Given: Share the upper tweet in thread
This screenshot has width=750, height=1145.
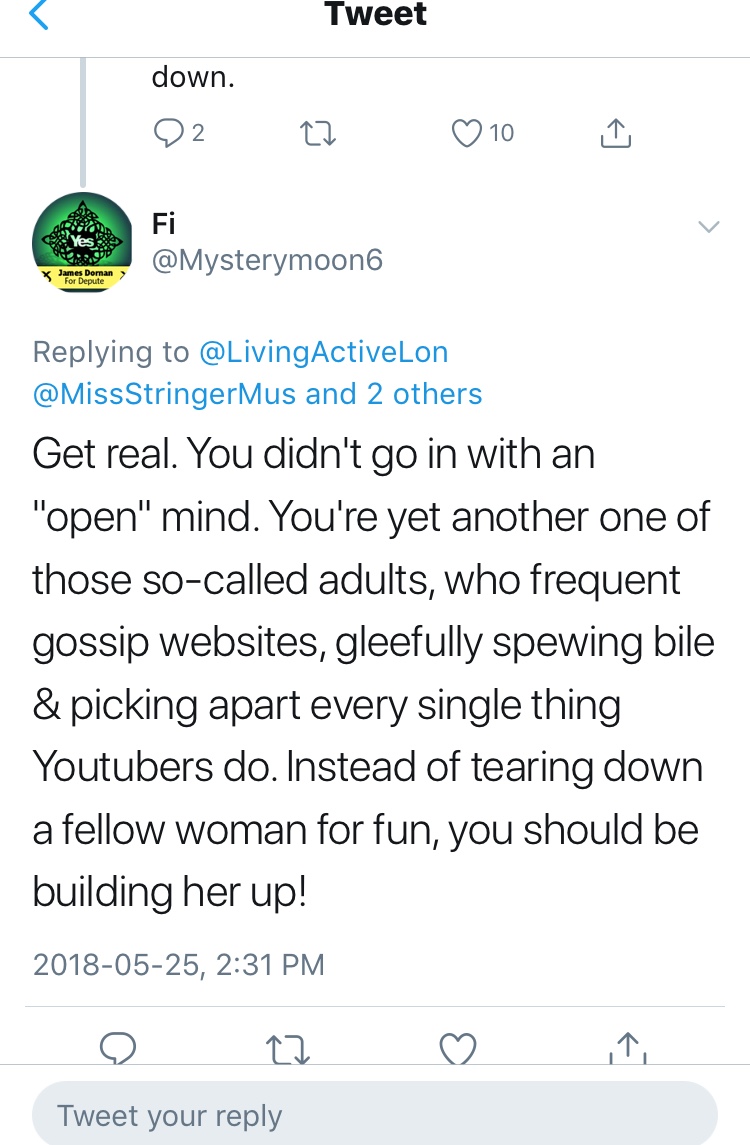Looking at the screenshot, I should 616,132.
